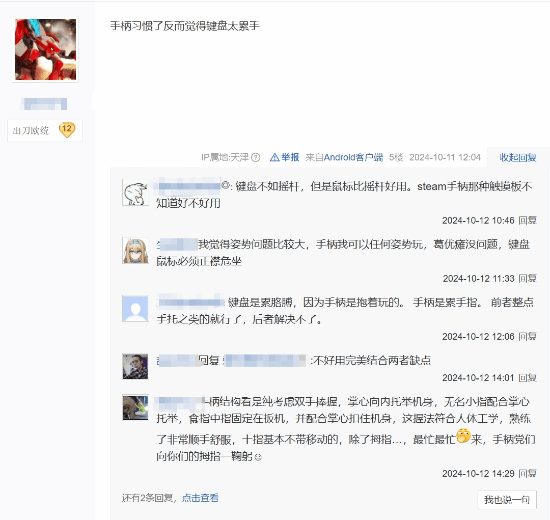The image size is (550, 520).
Task: Reply to the 10:46 comment
Action: 528,220
